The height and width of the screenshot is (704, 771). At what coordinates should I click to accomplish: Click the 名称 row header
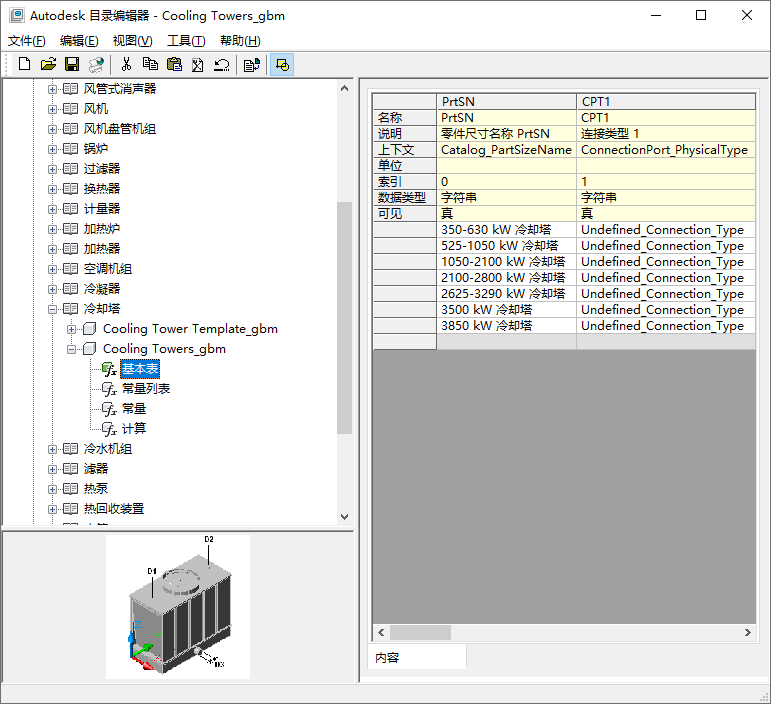coord(405,118)
